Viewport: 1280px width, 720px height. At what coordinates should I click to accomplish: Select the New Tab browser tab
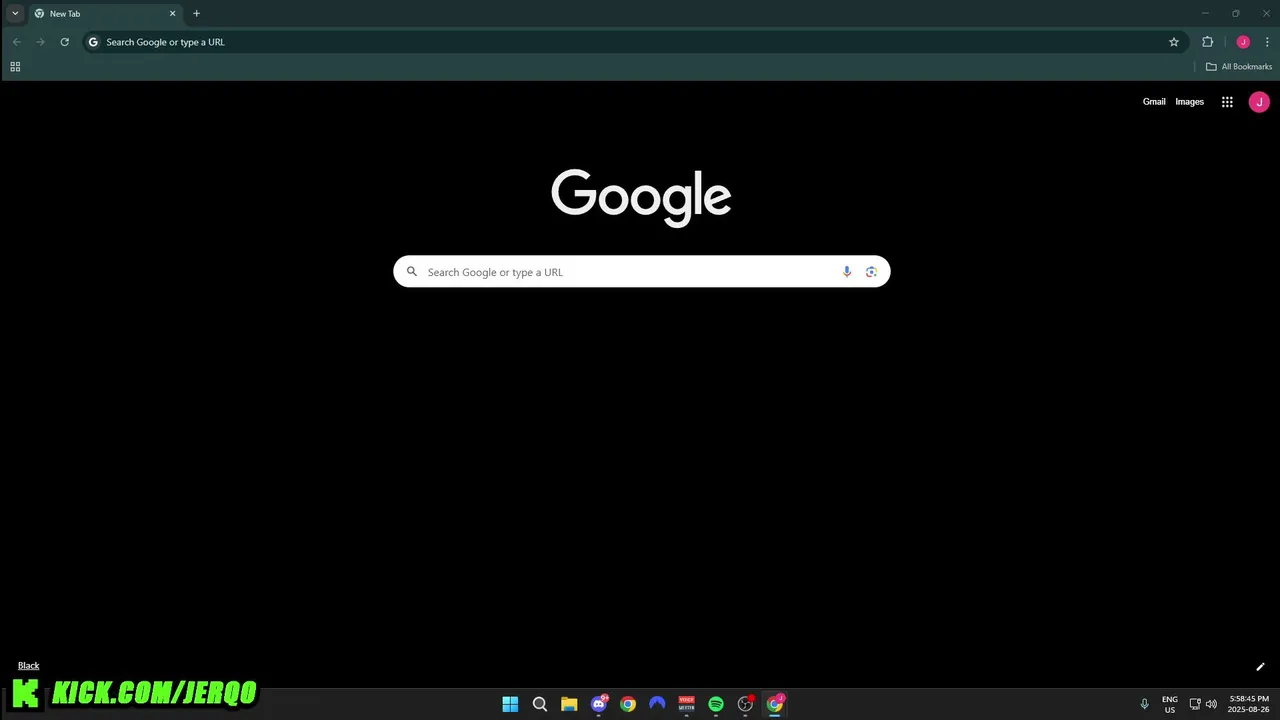pos(104,14)
